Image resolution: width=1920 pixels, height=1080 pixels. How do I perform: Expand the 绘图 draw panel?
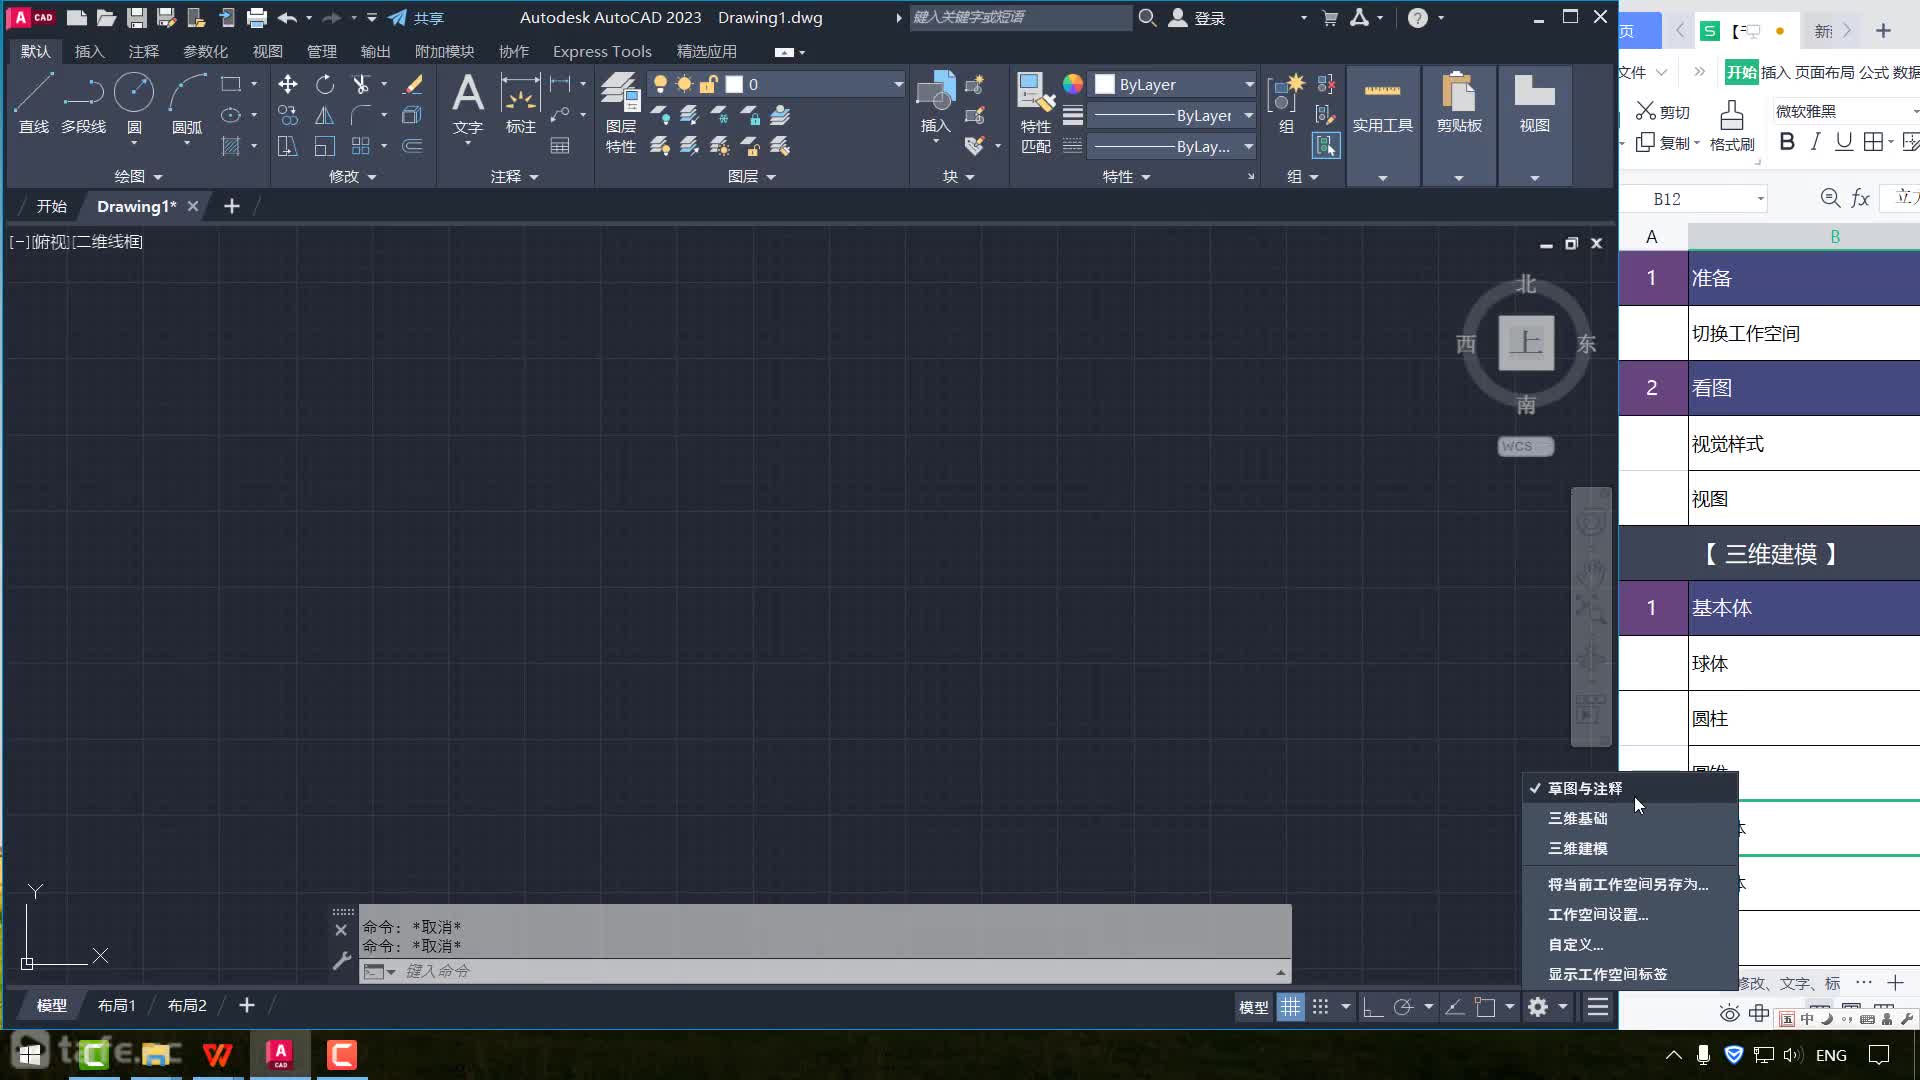[138, 176]
